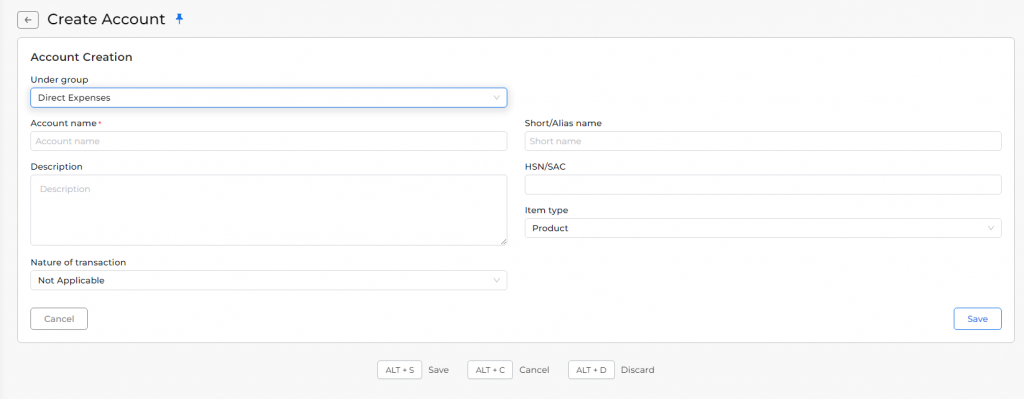Click the blue pin icon
The image size is (1024, 399).
tap(180, 19)
